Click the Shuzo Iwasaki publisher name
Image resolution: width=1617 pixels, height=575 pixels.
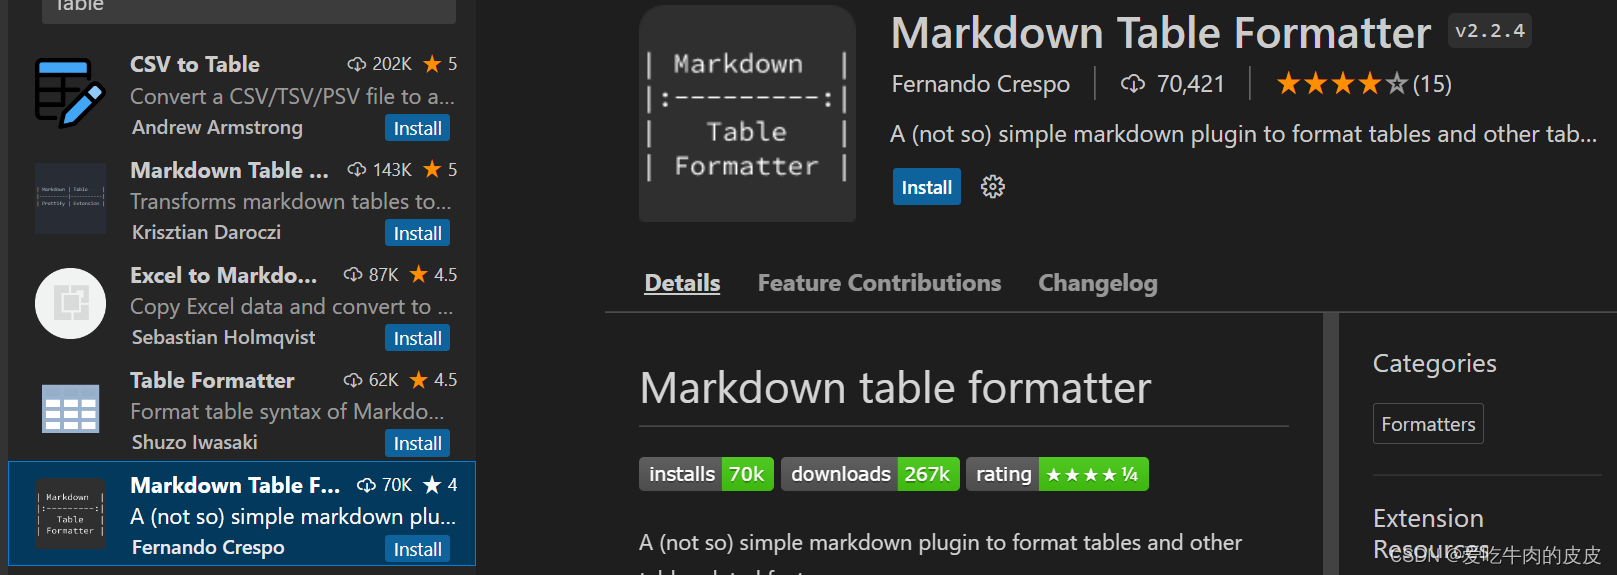coord(194,442)
